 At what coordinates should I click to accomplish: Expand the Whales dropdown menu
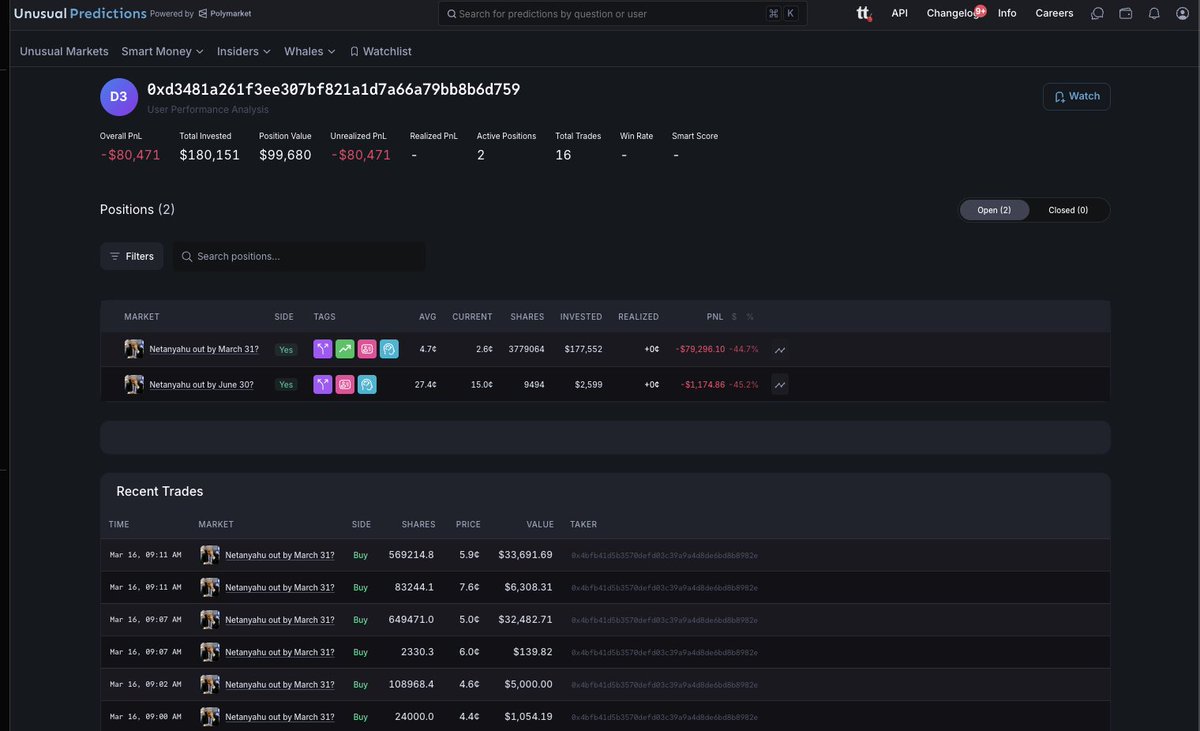309,51
